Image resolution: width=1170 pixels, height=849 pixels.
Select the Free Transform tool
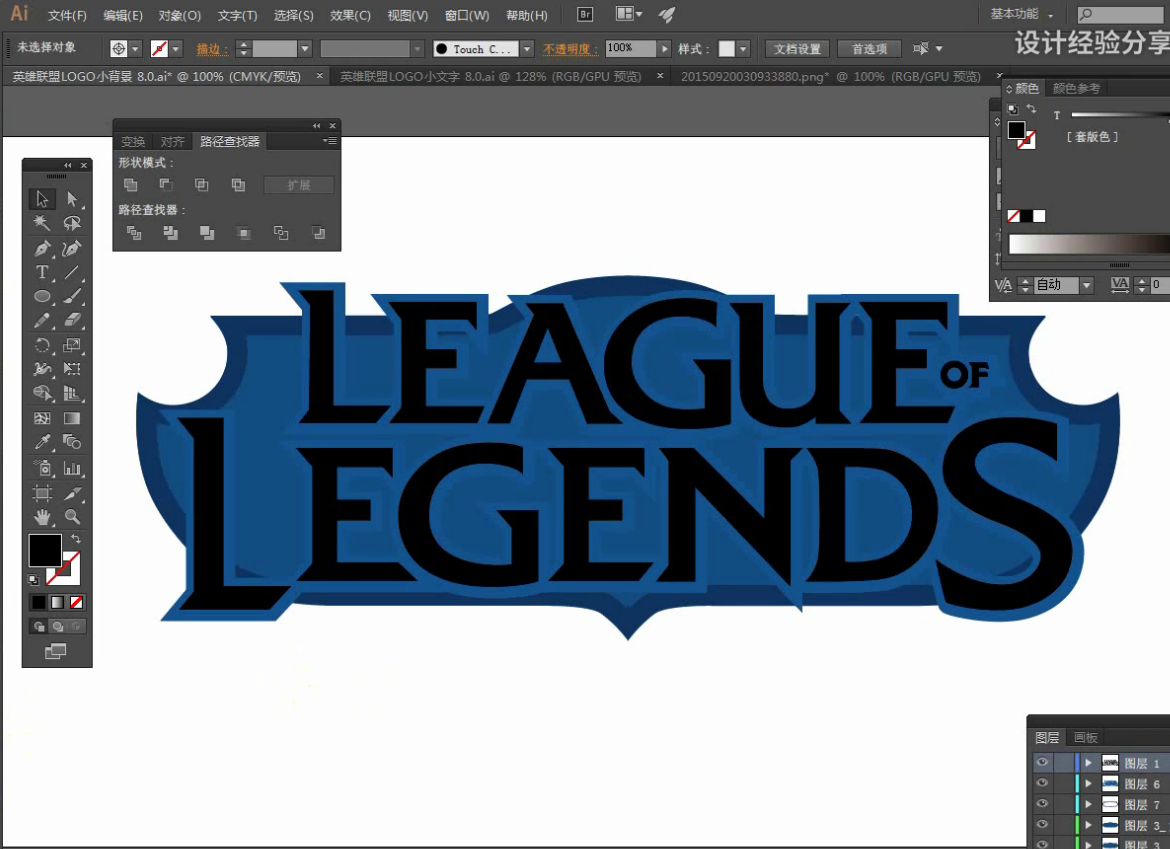coord(72,369)
